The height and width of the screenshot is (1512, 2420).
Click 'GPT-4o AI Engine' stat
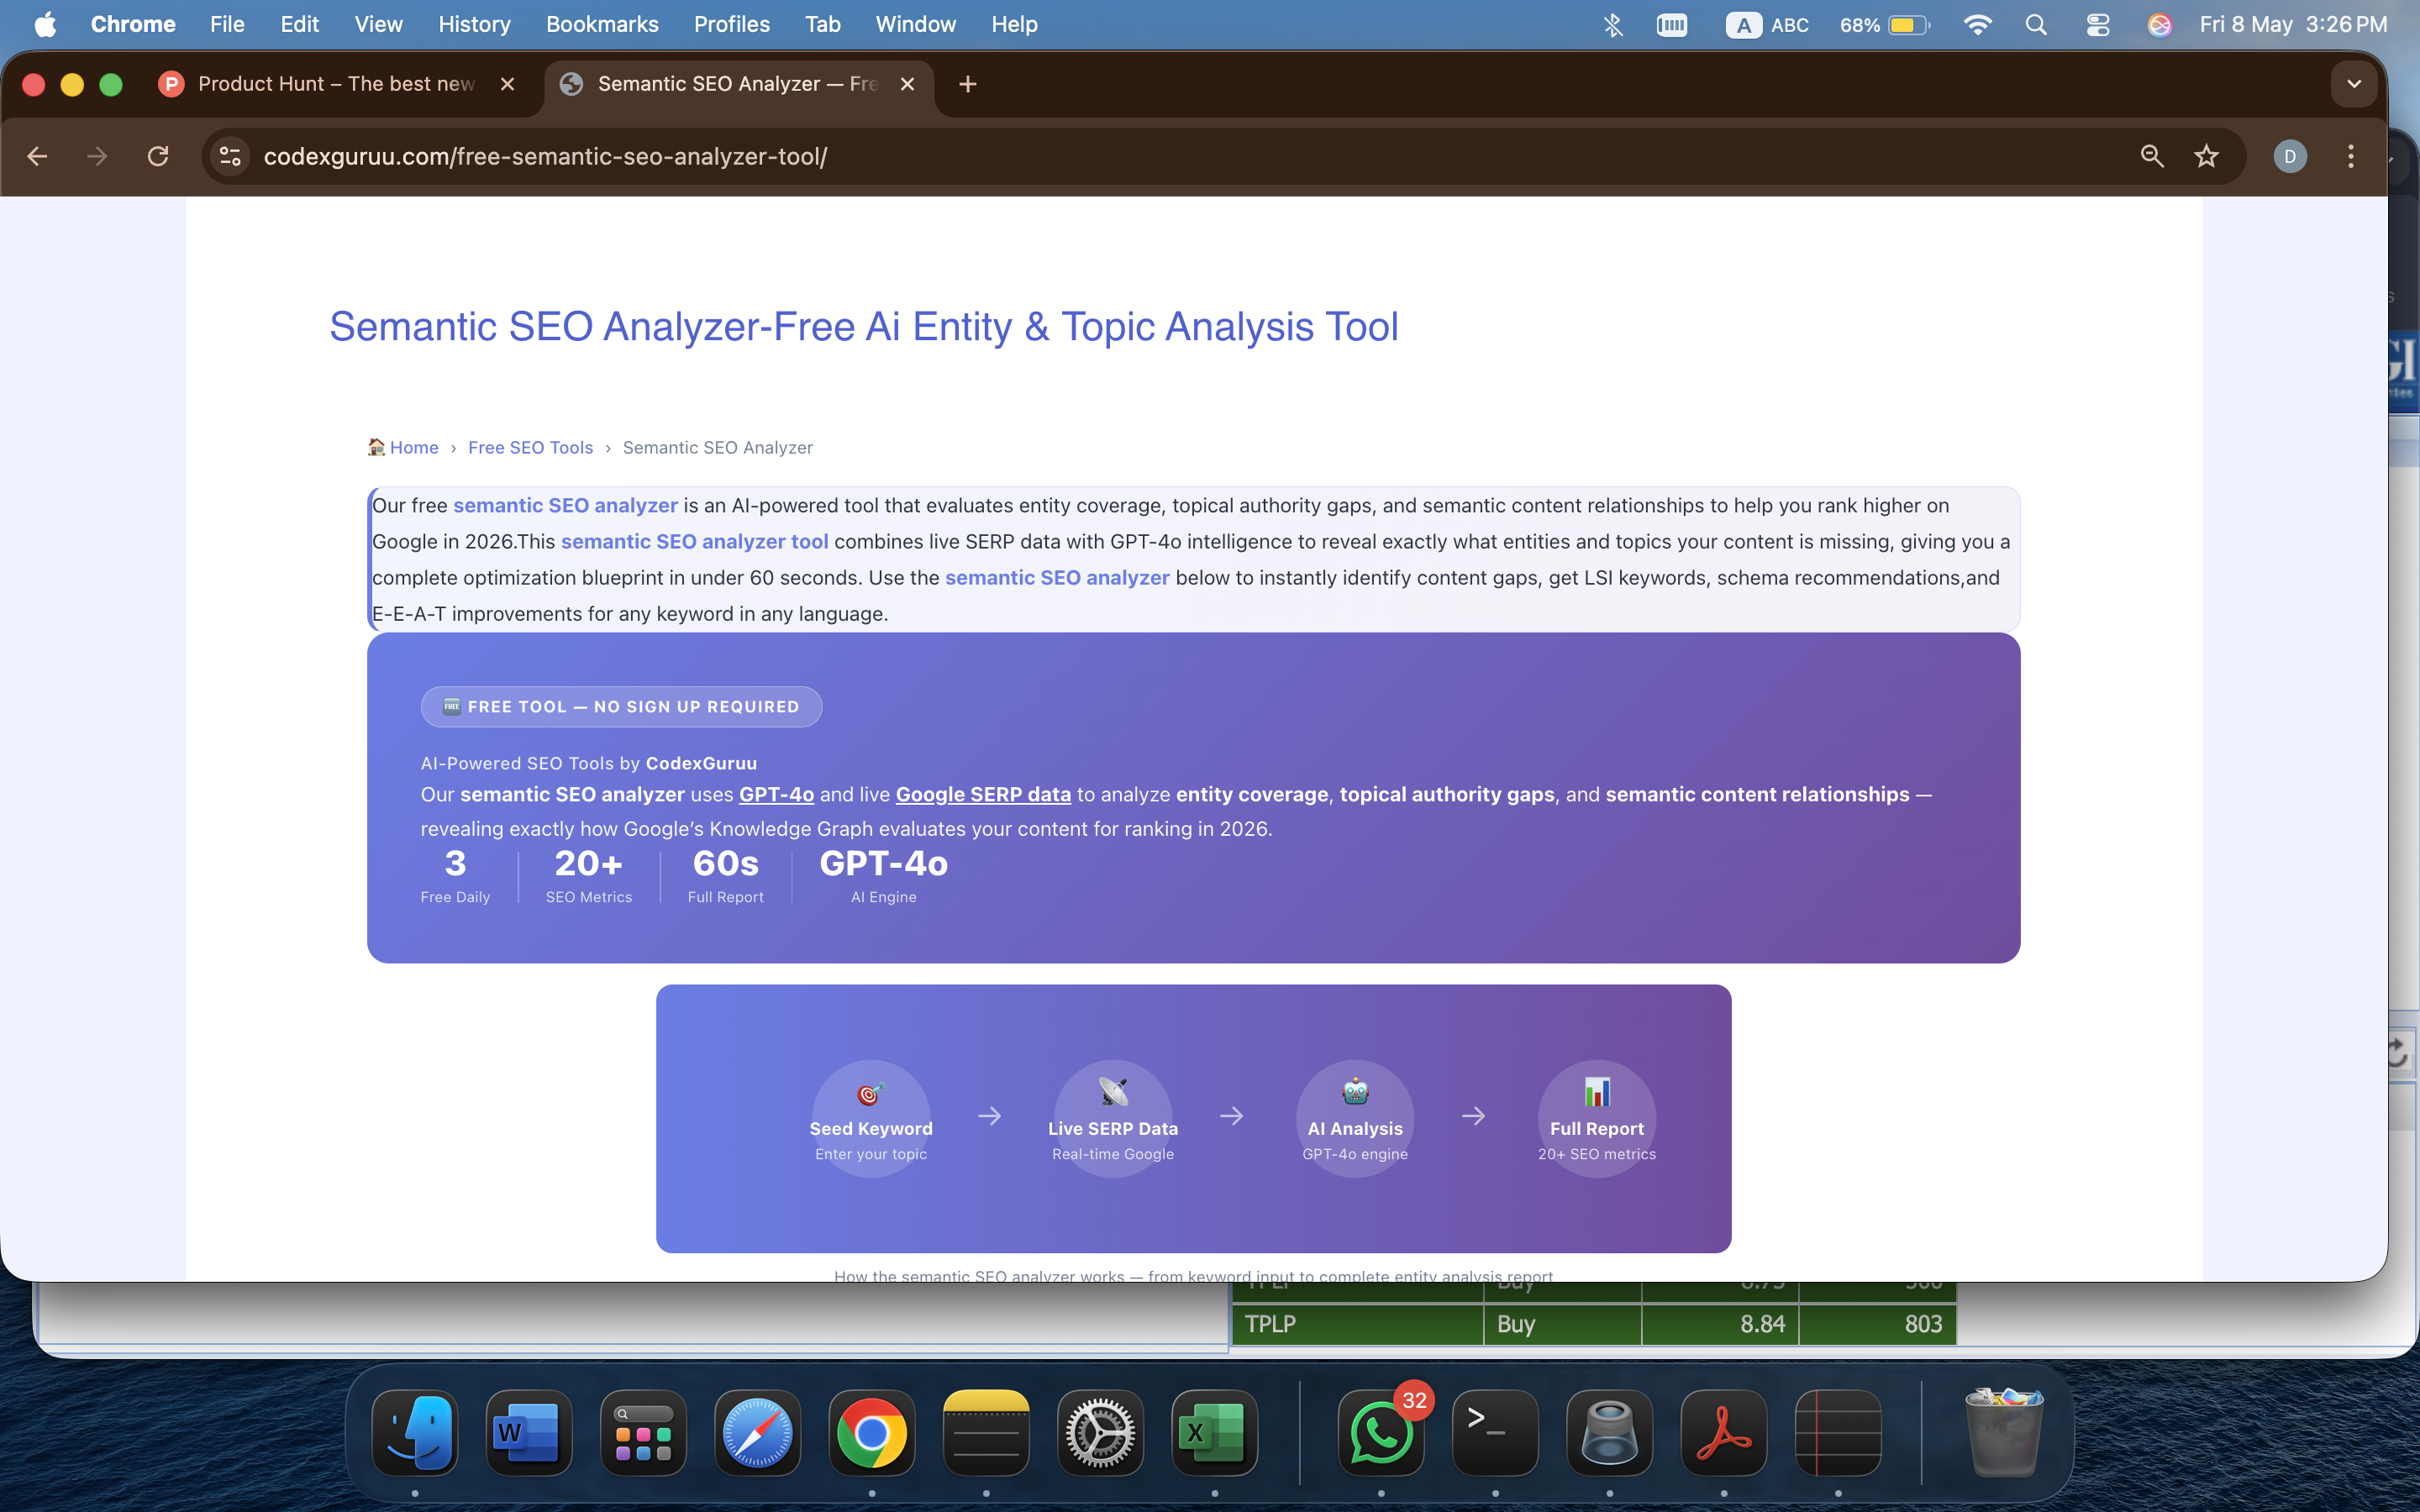point(883,876)
